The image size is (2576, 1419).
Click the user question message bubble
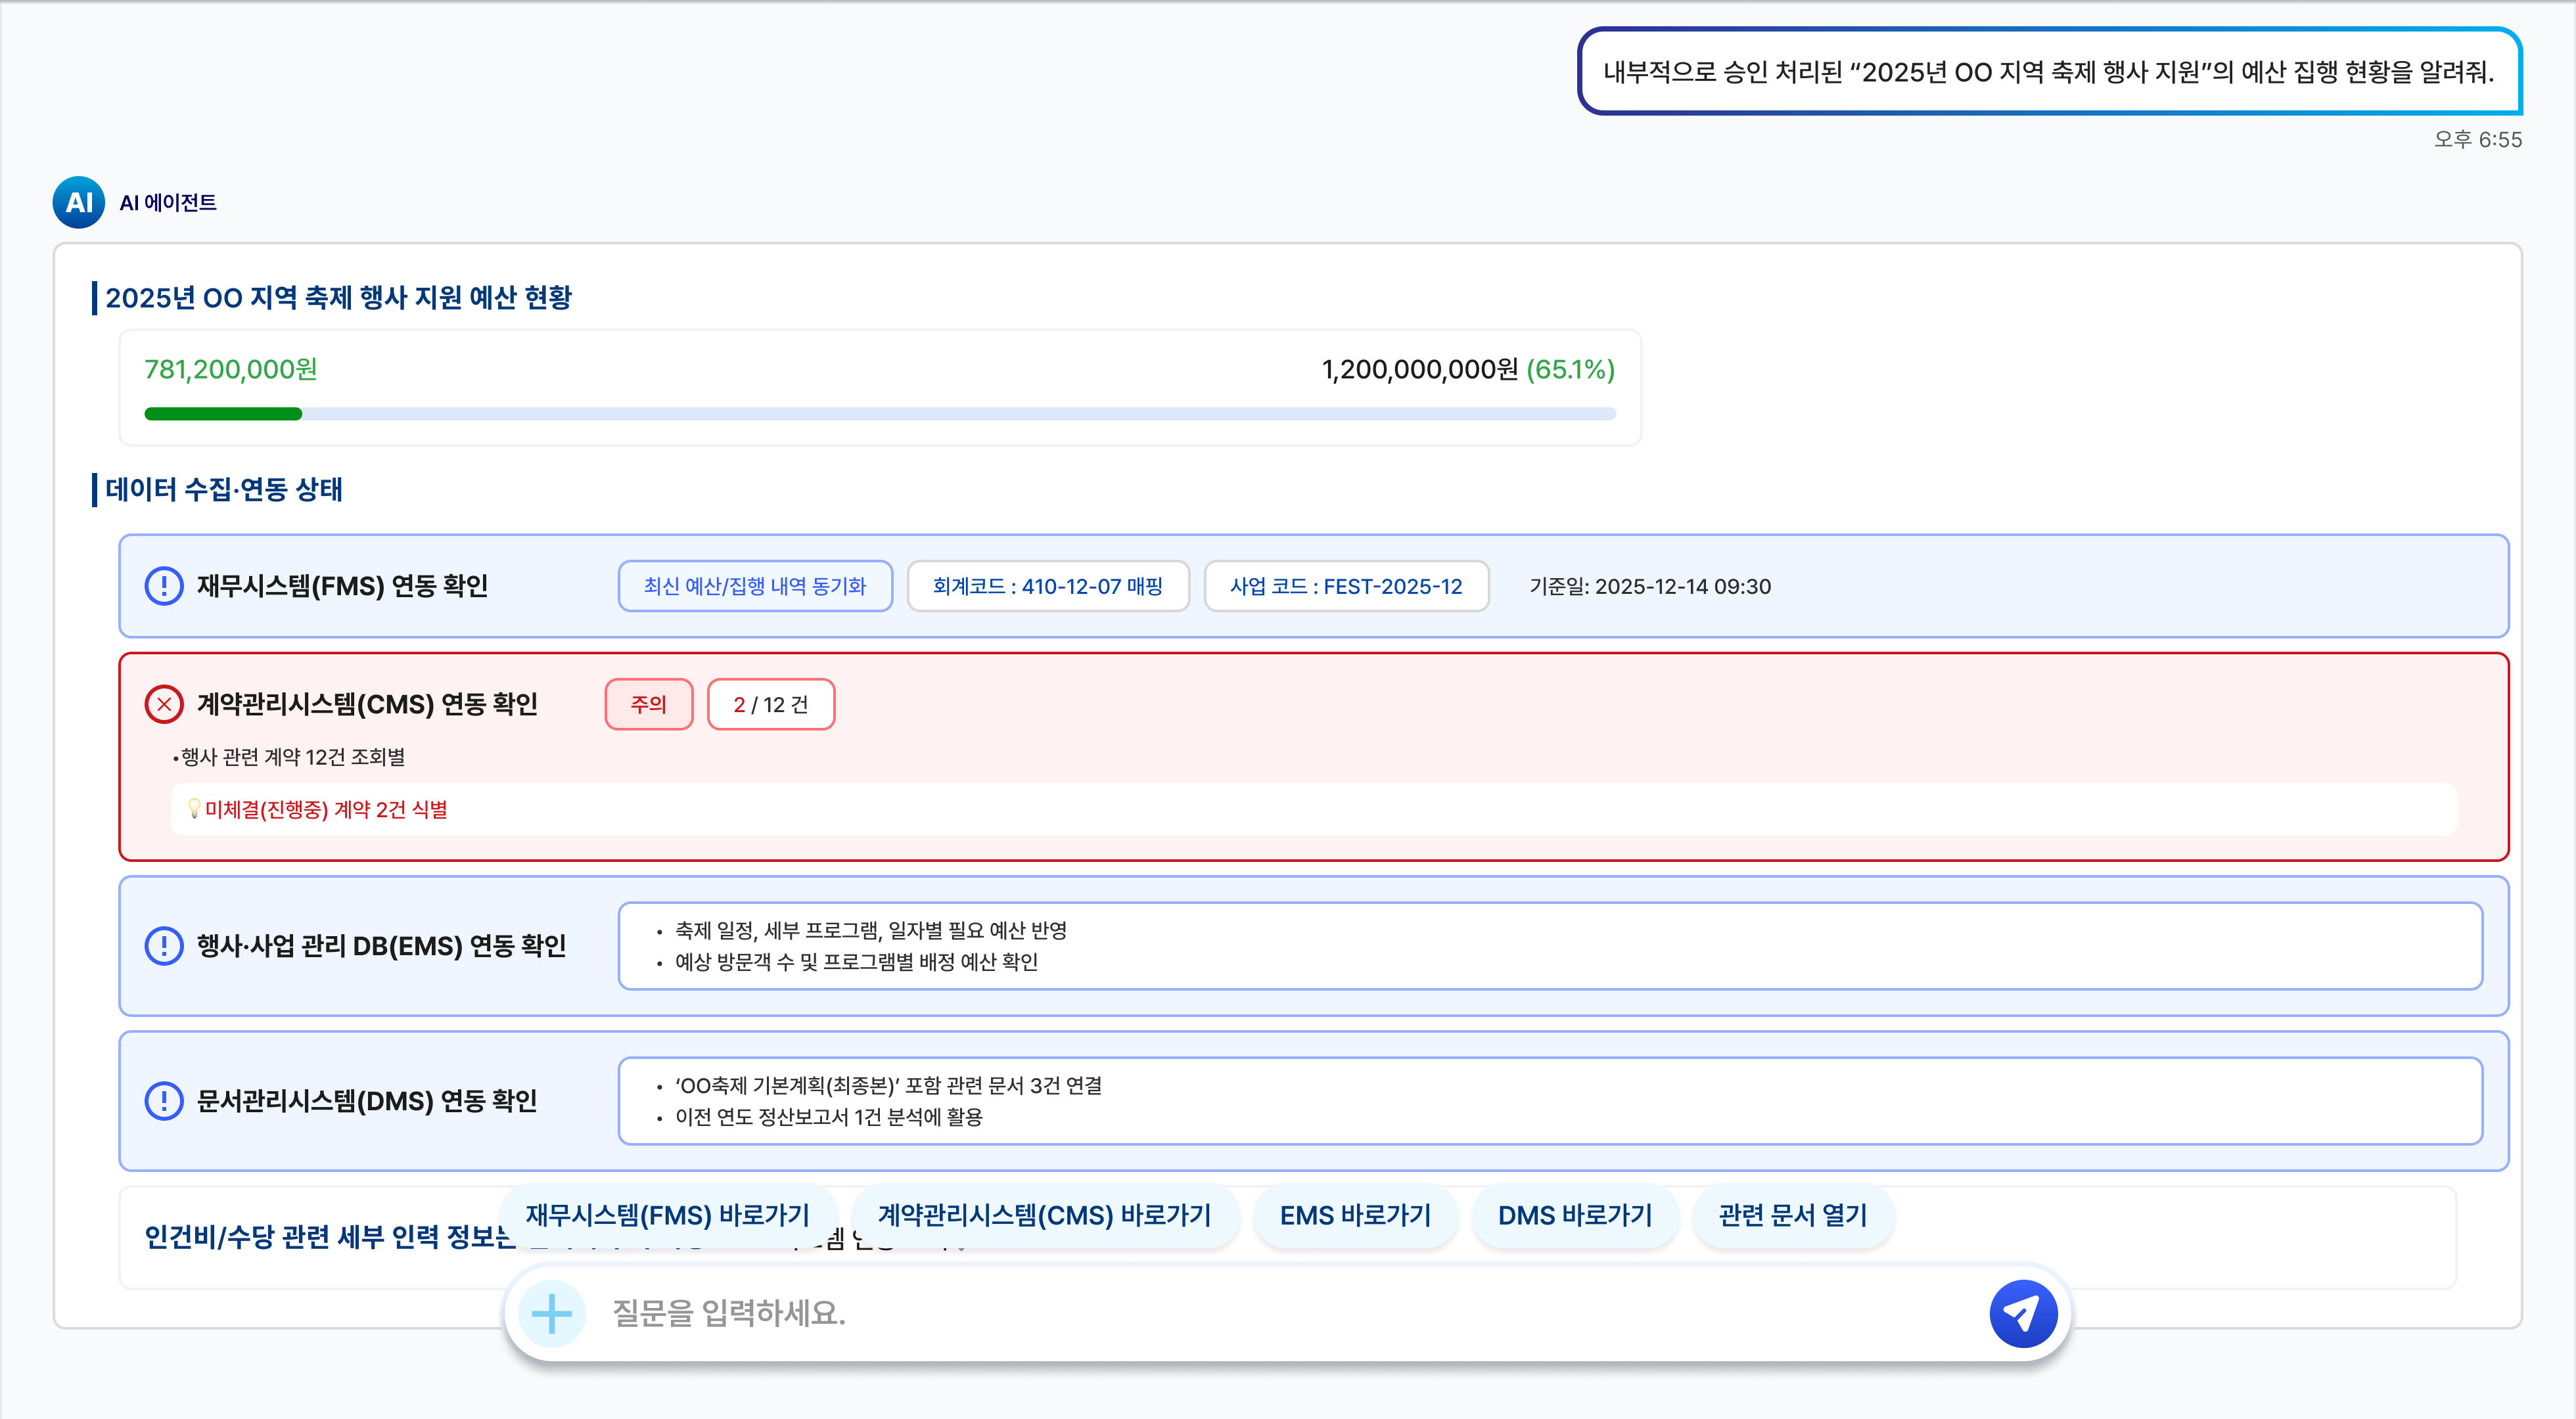2049,71
